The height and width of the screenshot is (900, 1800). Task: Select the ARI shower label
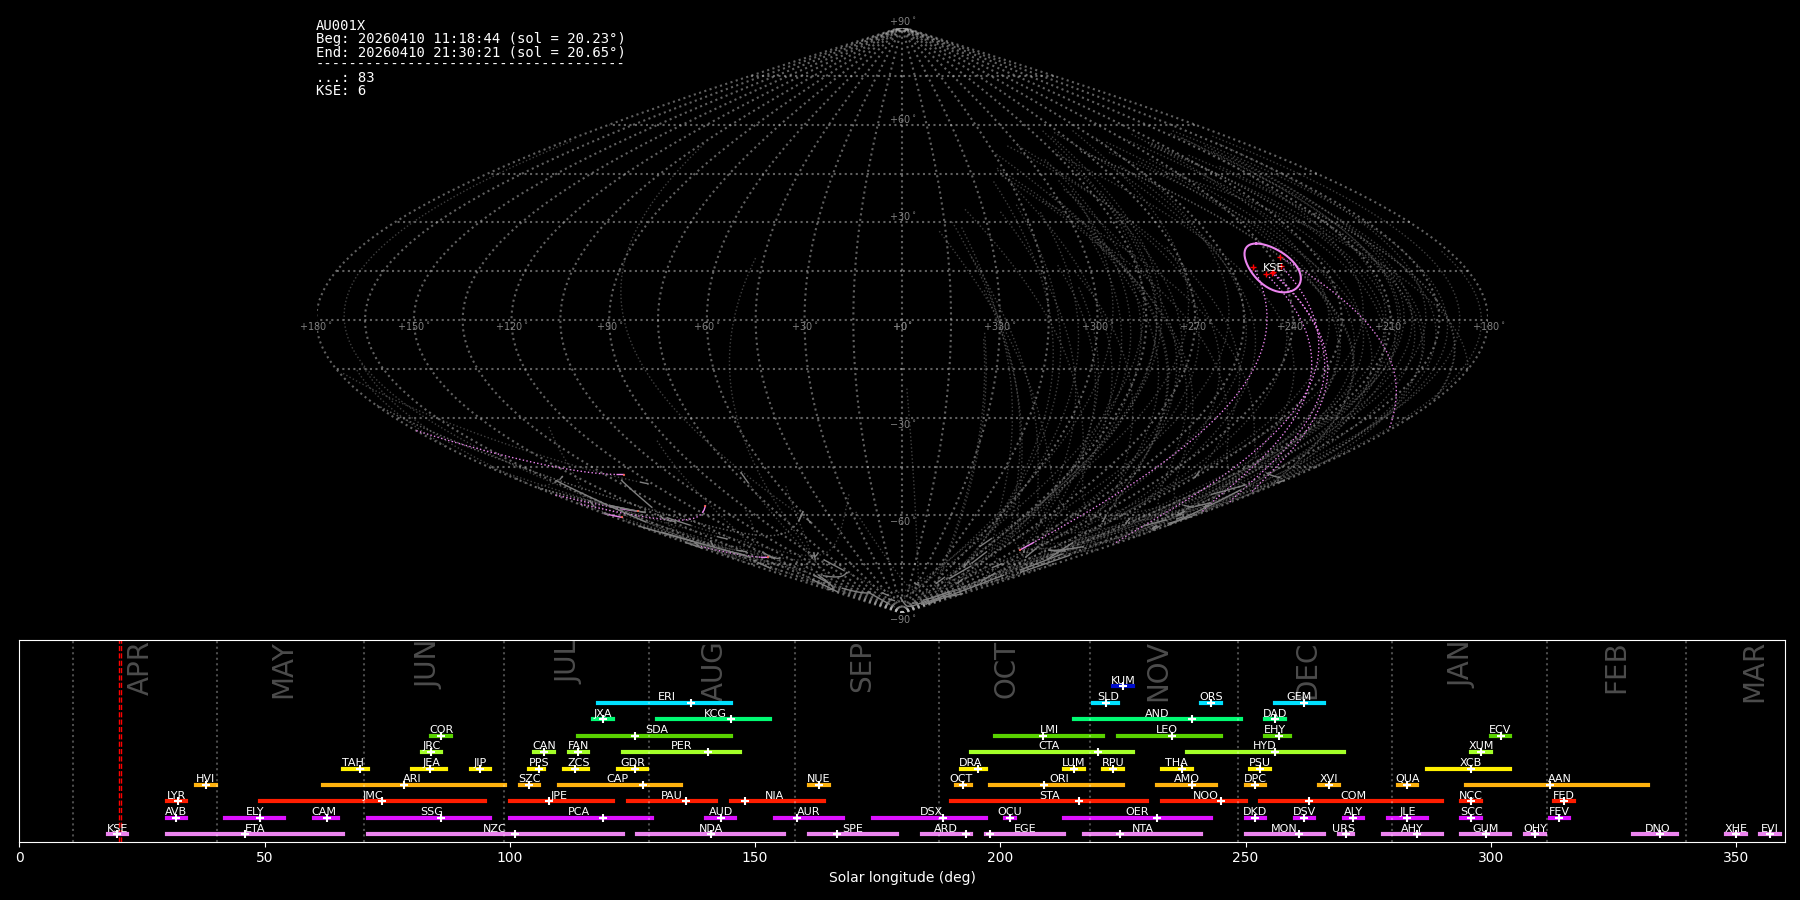click(411, 779)
